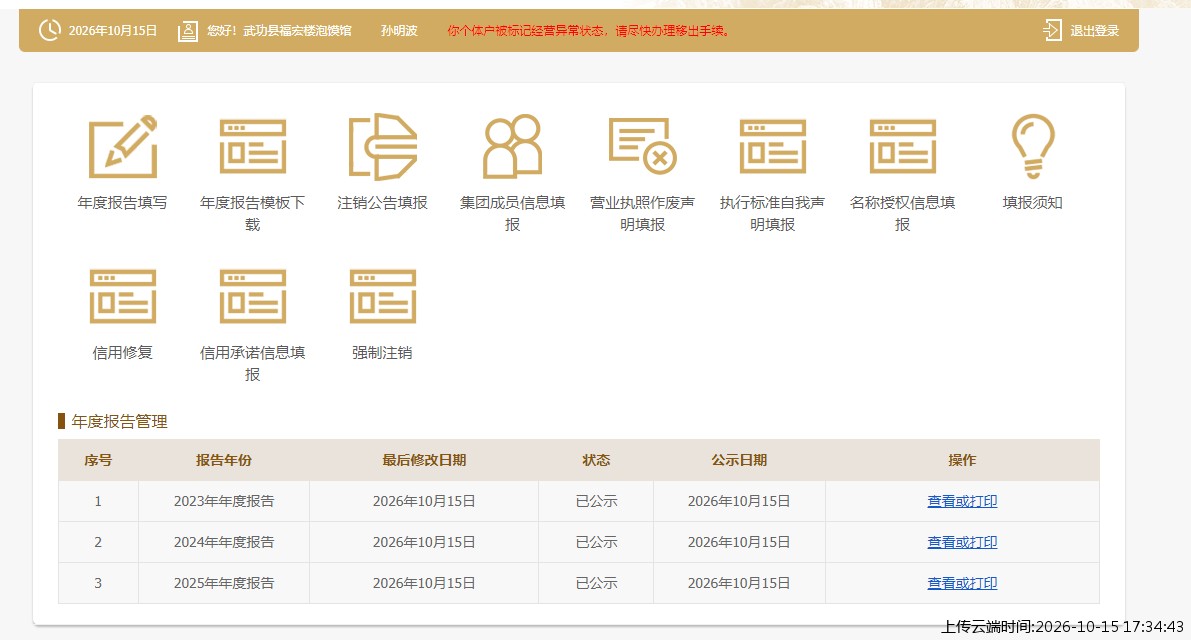The height and width of the screenshot is (640, 1191).
Task: Open the 年度报告填写 pencil icon
Action: 123,147
